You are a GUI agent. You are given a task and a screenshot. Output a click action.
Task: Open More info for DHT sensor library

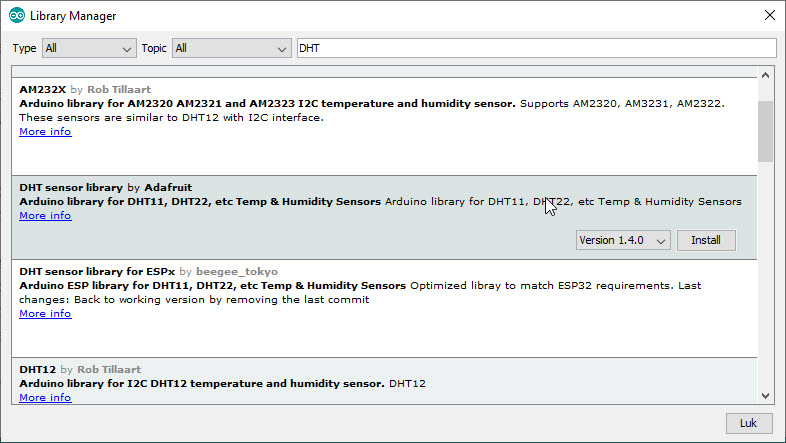point(45,215)
